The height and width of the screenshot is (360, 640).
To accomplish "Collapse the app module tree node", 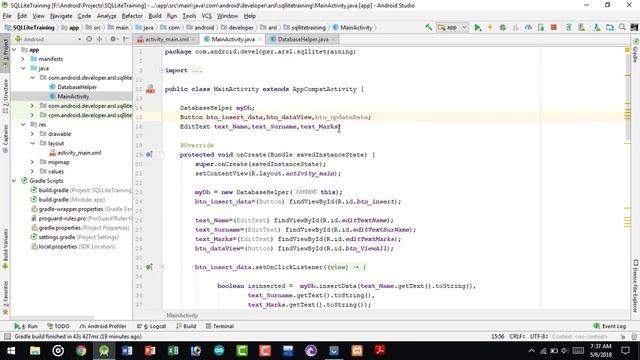I will pyautogui.click(x=14, y=49).
